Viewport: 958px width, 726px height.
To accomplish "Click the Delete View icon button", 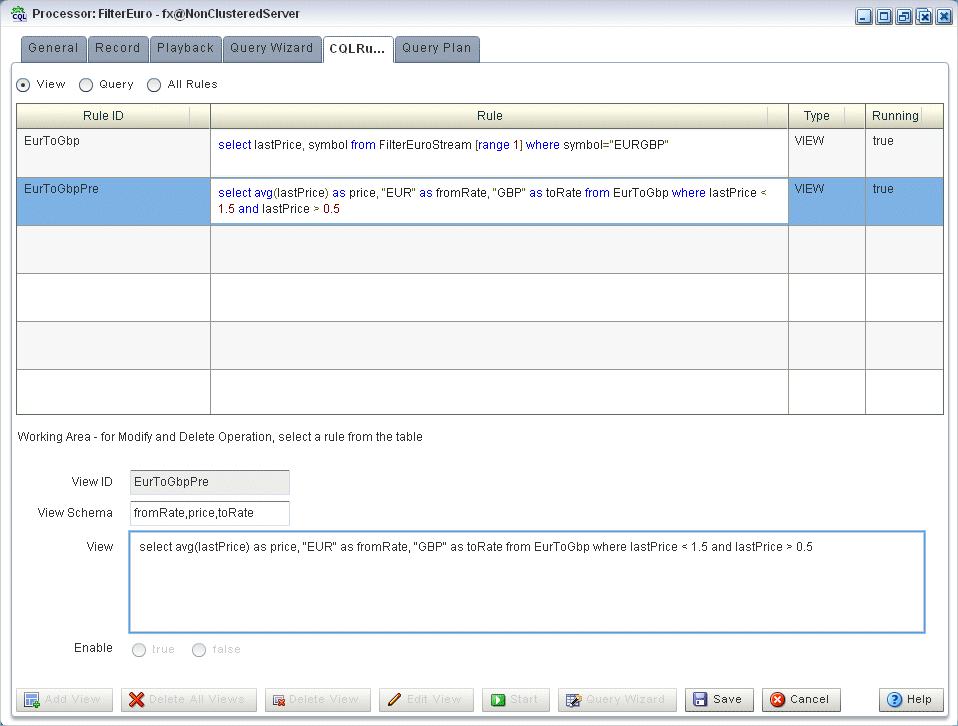I will tap(279, 700).
